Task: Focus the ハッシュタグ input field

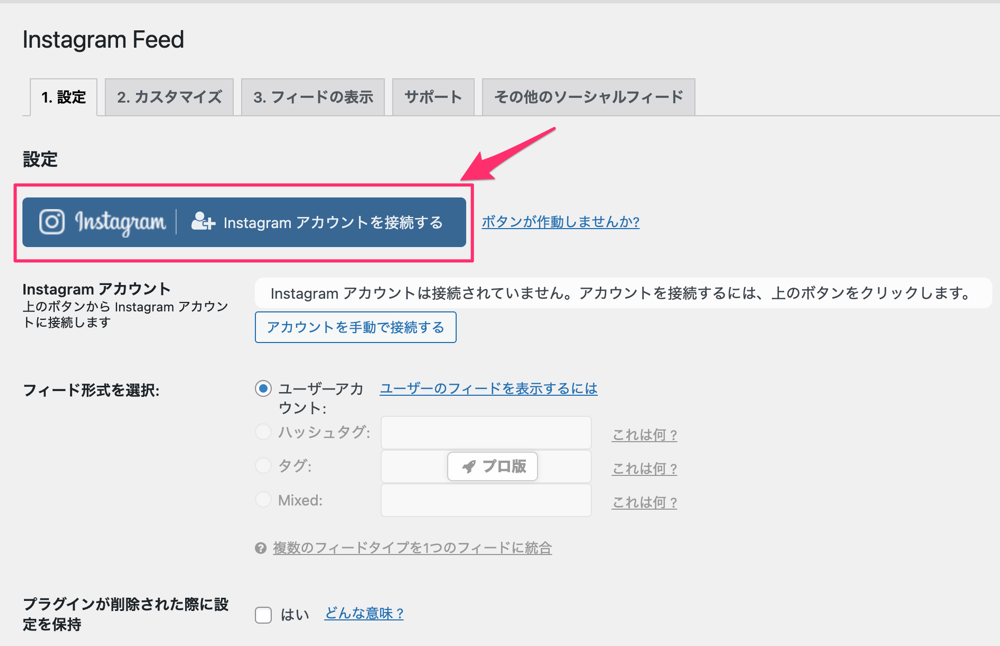Action: (x=486, y=432)
